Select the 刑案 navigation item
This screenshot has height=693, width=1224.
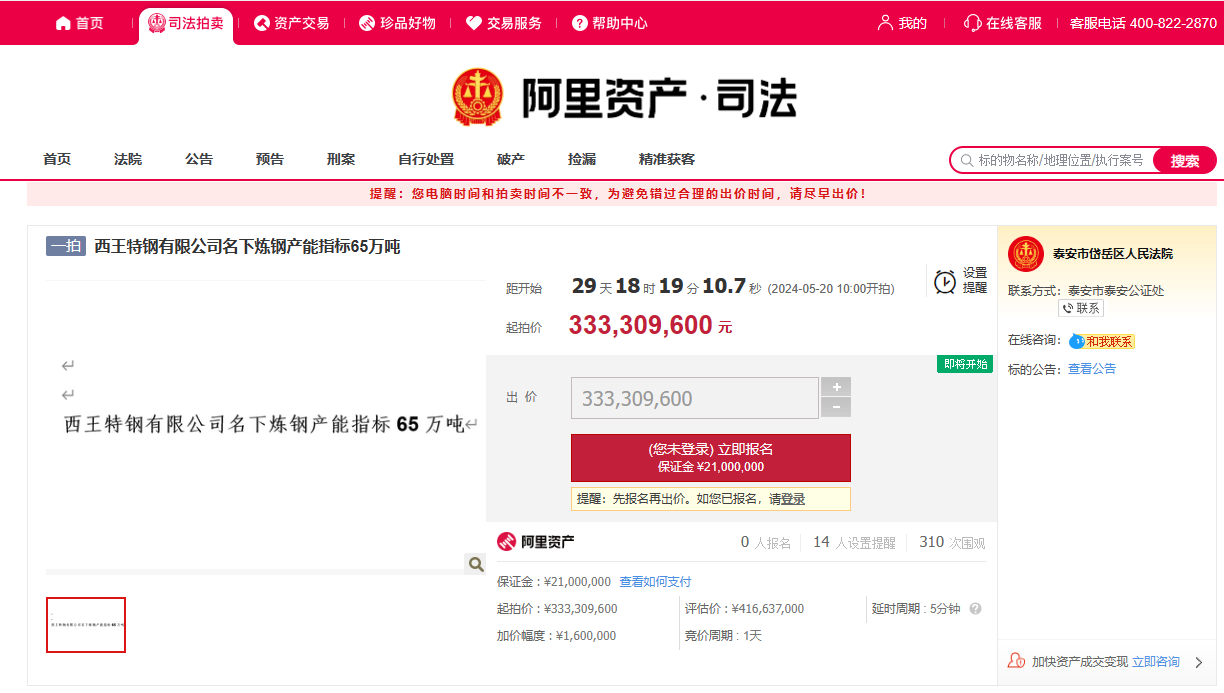[x=341, y=159]
